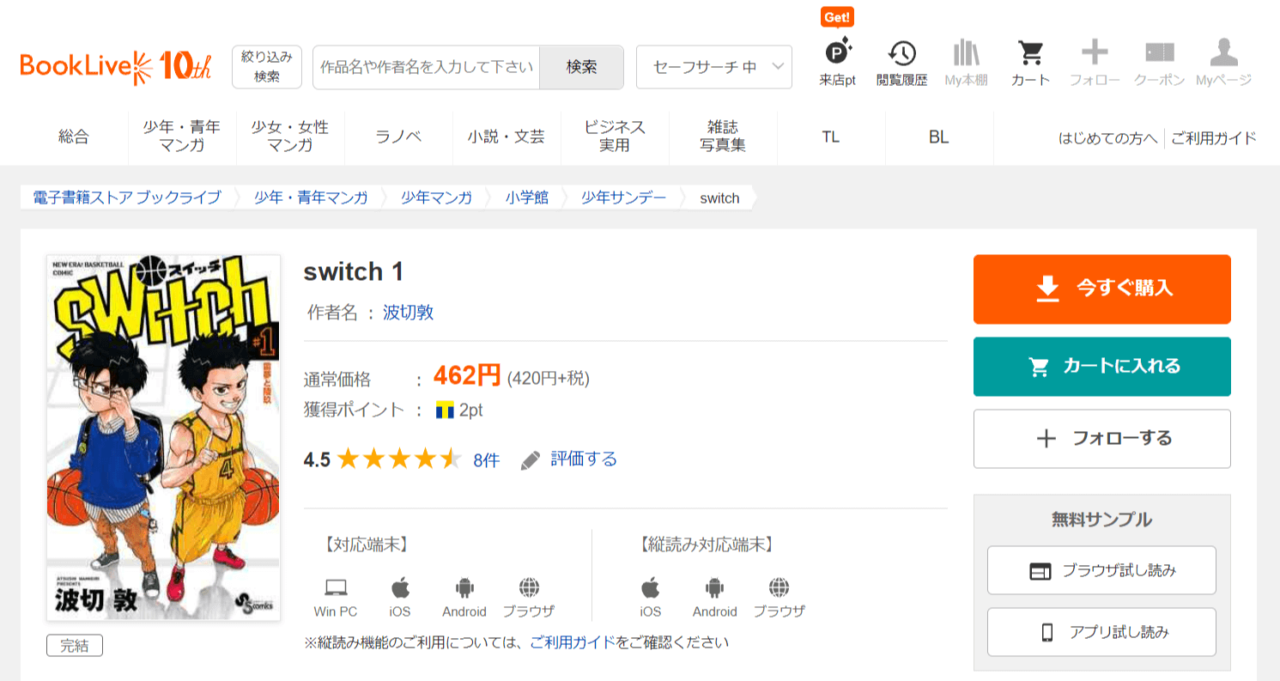The image size is (1280, 681).
Task: Open 閲覧履歴 browsing history icon
Action: [x=901, y=62]
